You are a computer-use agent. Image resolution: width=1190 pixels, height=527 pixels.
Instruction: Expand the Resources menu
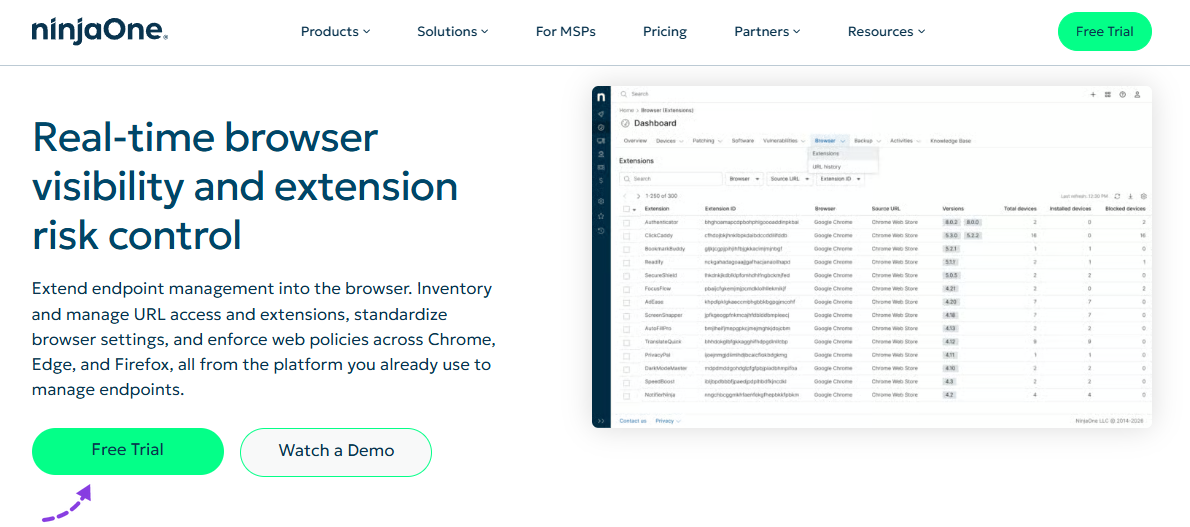tap(886, 32)
